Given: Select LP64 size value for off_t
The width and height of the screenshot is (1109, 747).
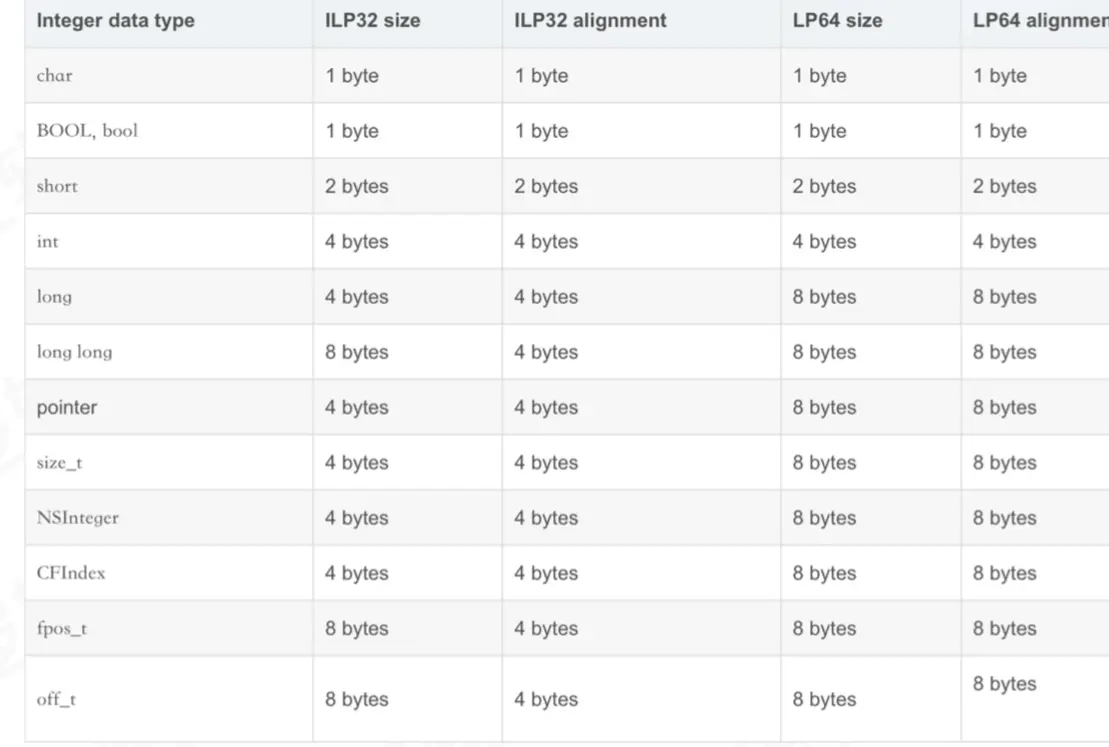Looking at the screenshot, I should [x=825, y=699].
